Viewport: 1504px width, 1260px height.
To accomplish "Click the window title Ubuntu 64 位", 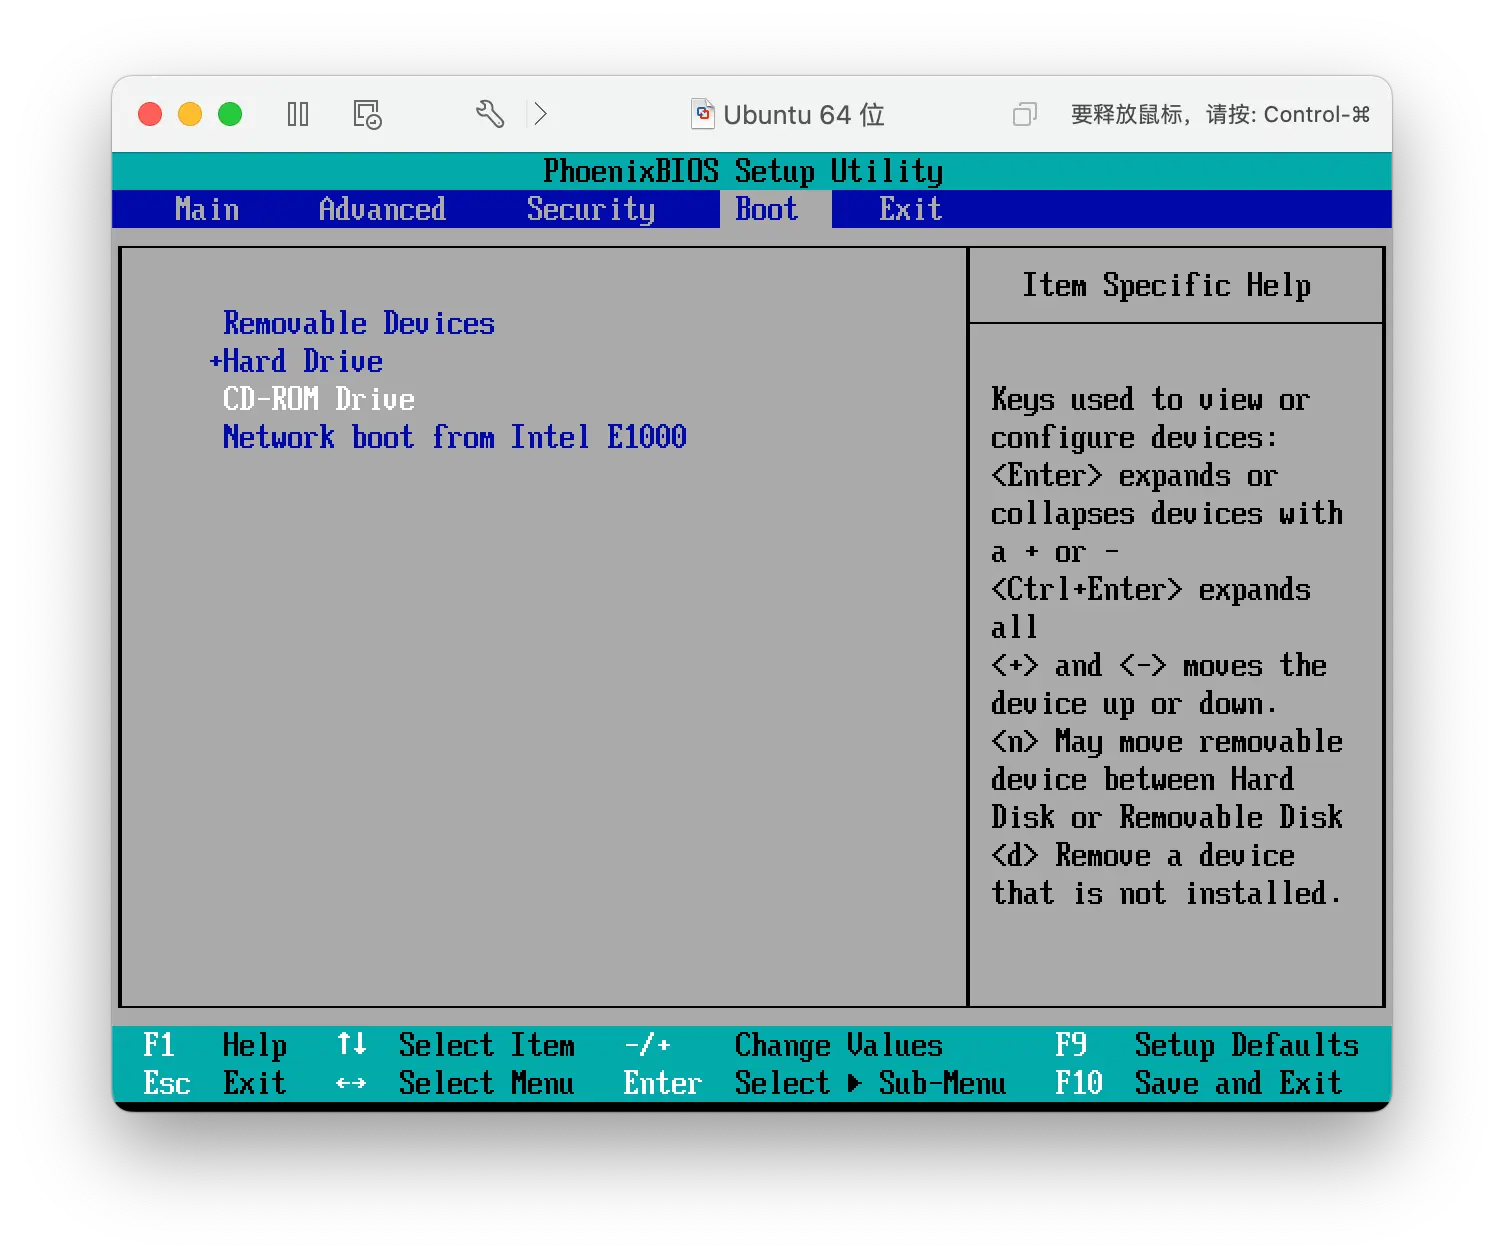I will (804, 114).
